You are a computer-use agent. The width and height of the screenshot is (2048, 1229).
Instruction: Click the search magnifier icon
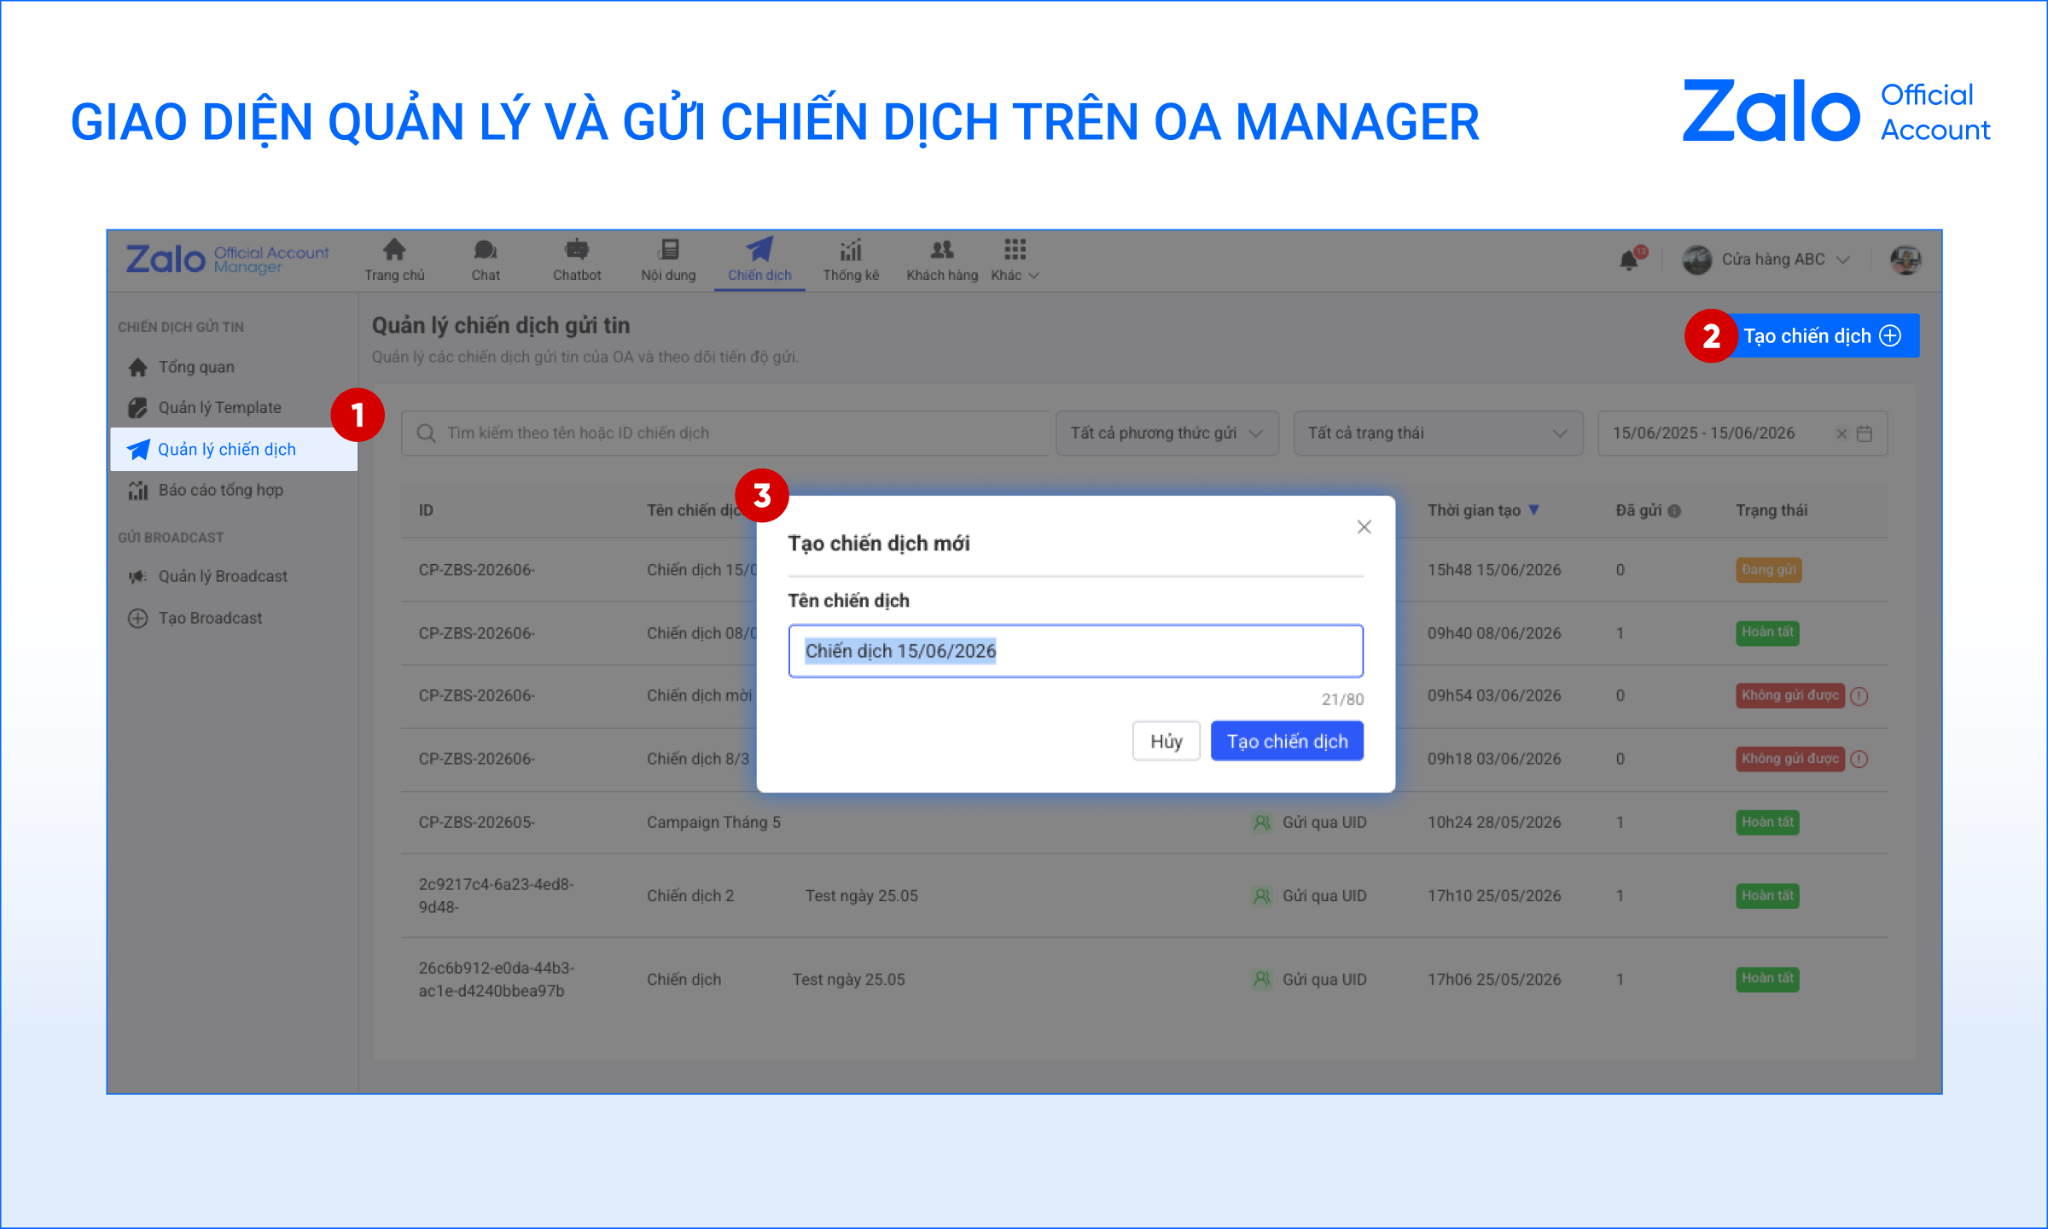426,433
